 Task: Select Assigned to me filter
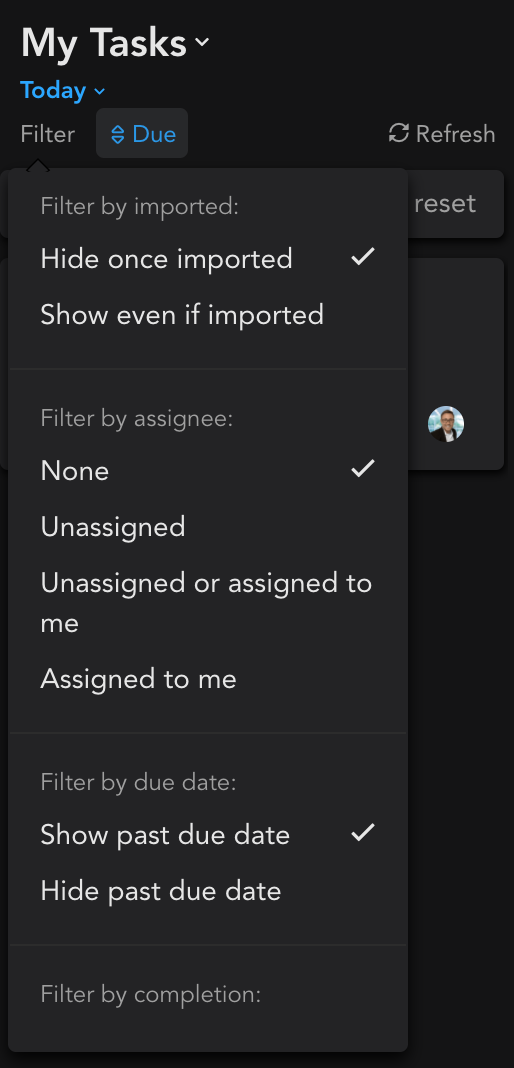(208, 679)
